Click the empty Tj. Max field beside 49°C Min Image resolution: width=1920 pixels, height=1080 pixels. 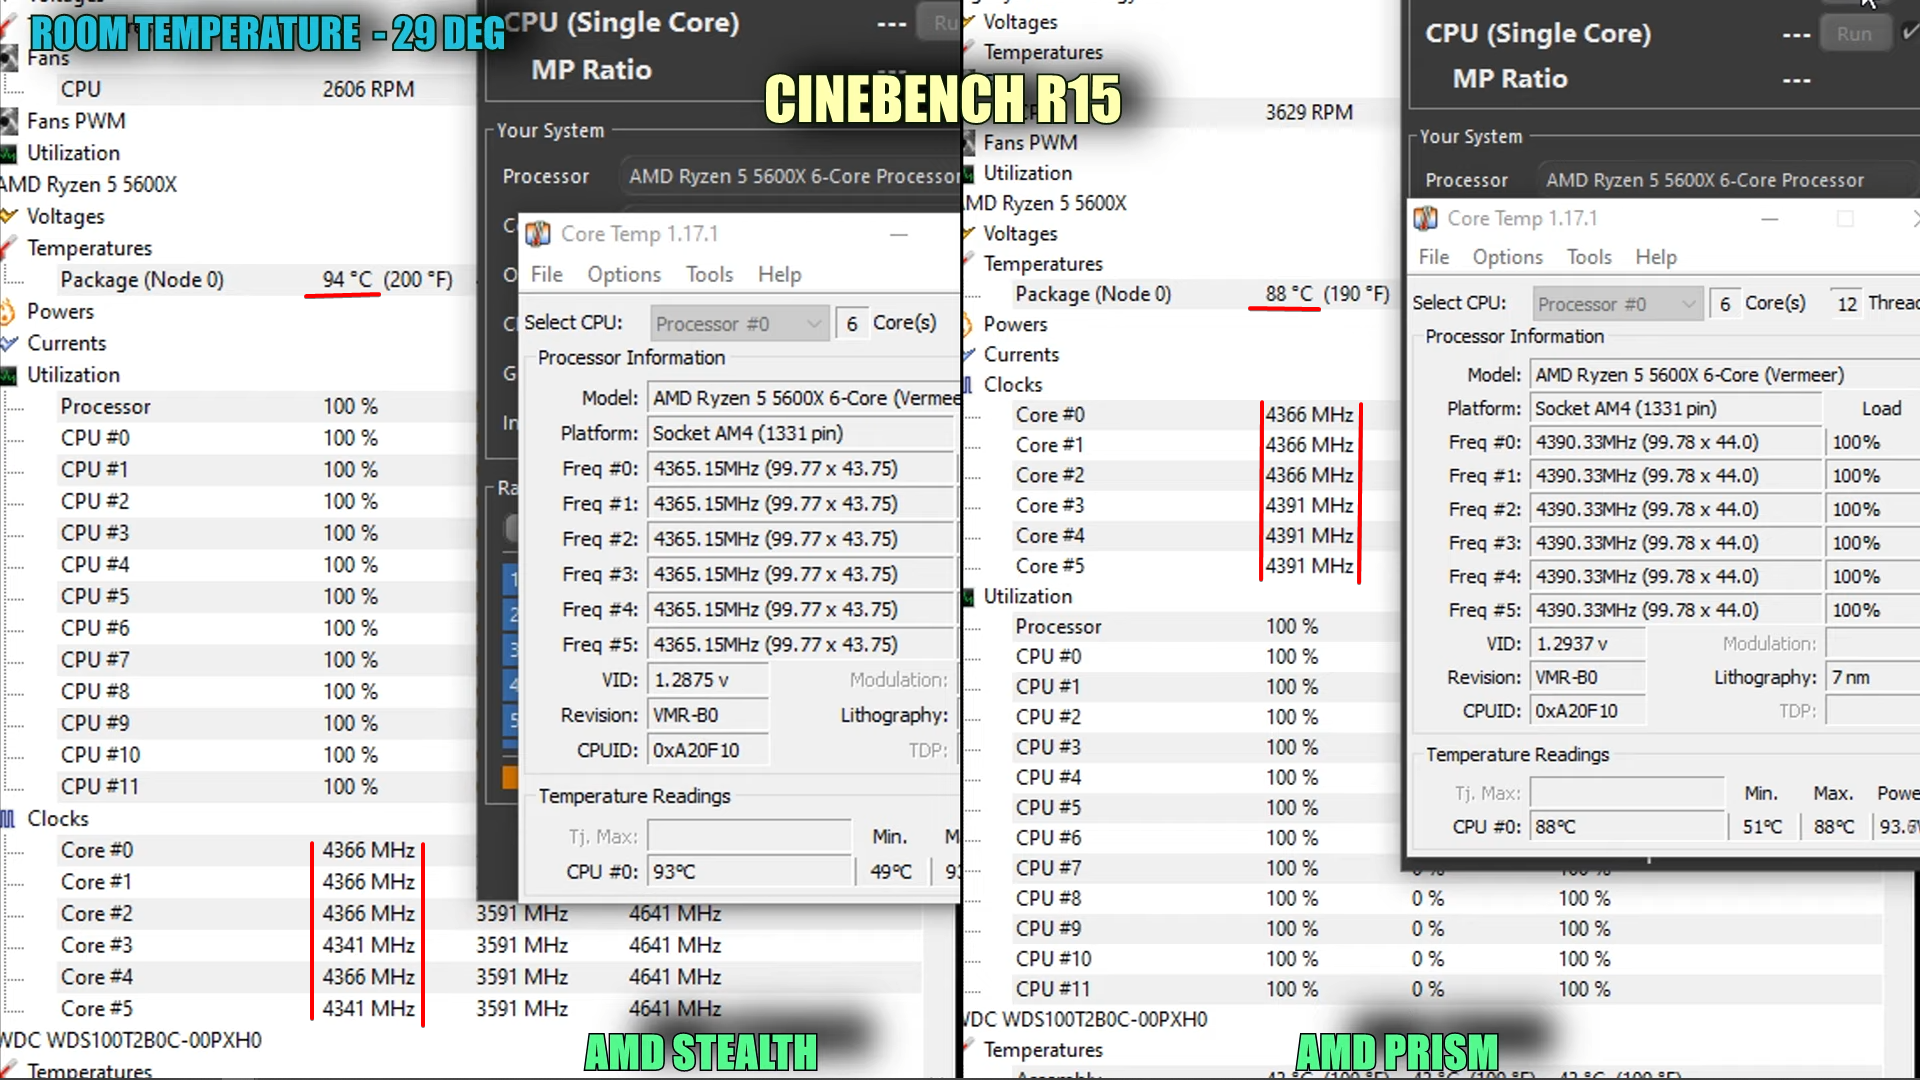pyautogui.click(x=748, y=836)
